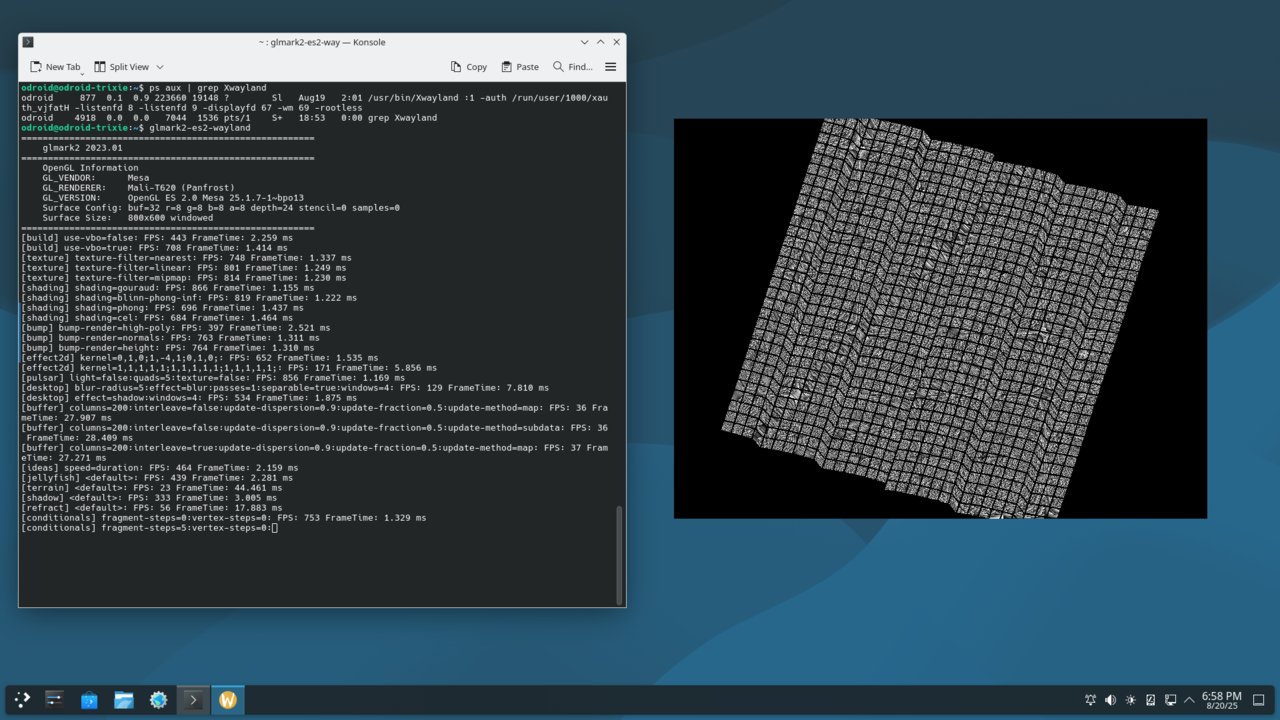The image size is (1280, 720).
Task: Expand the Split View dropdown arrow
Action: 160,67
